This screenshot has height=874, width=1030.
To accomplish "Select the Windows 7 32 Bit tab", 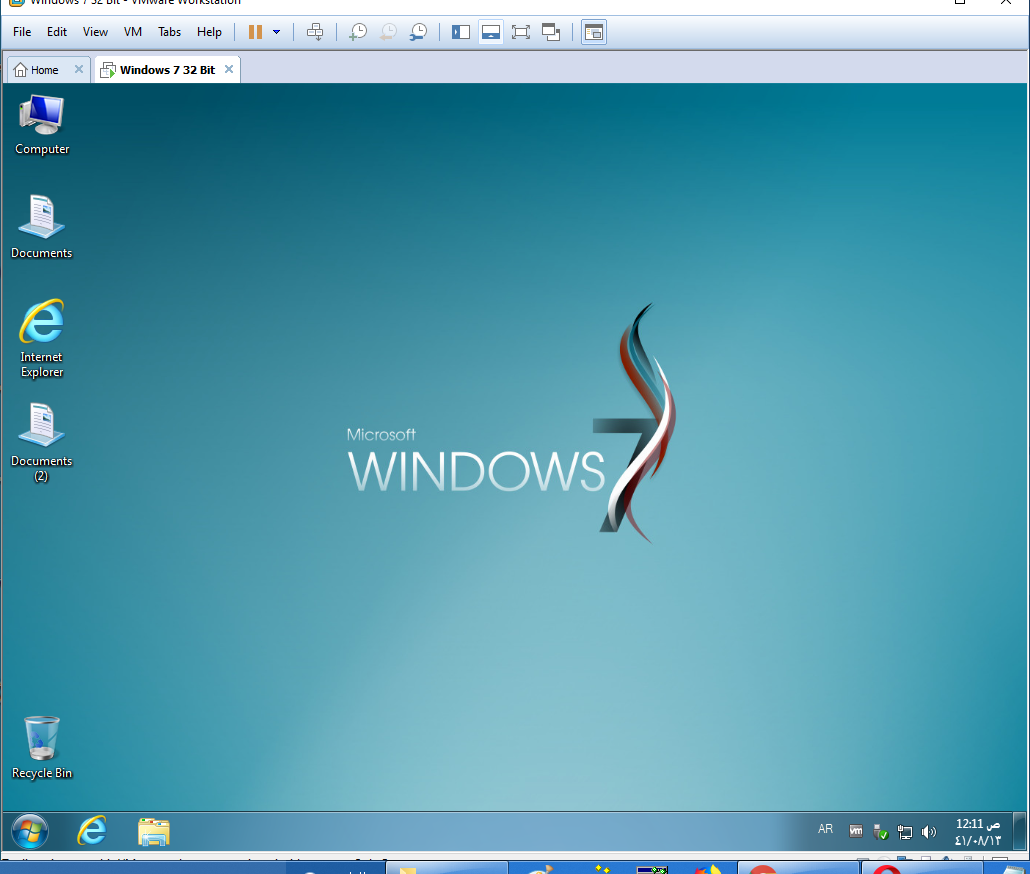I will click(167, 70).
